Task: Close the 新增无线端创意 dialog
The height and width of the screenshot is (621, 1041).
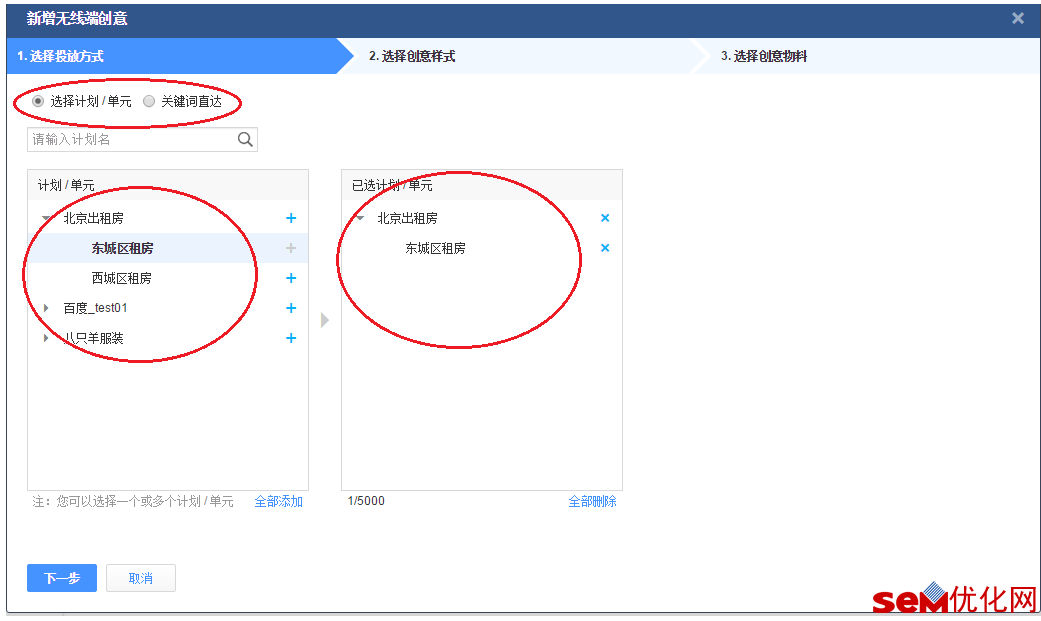Action: click(1018, 18)
